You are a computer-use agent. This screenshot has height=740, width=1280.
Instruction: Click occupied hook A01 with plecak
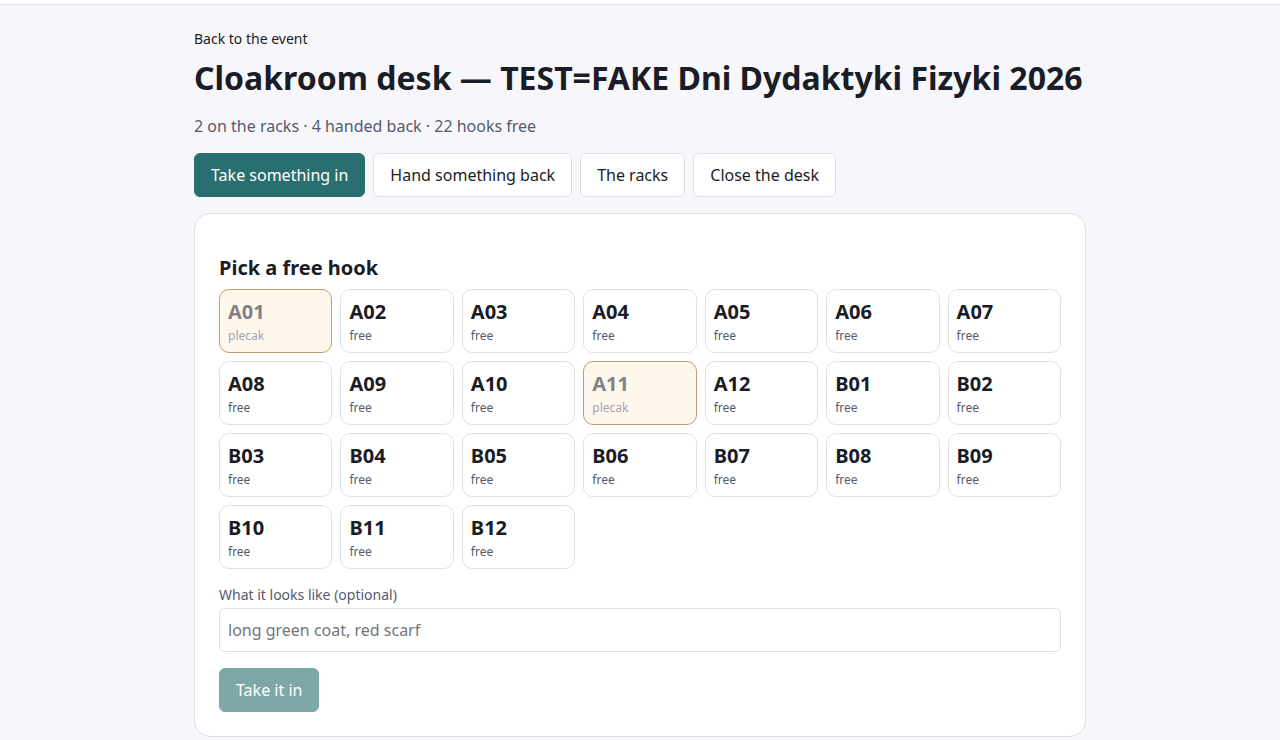pos(275,321)
